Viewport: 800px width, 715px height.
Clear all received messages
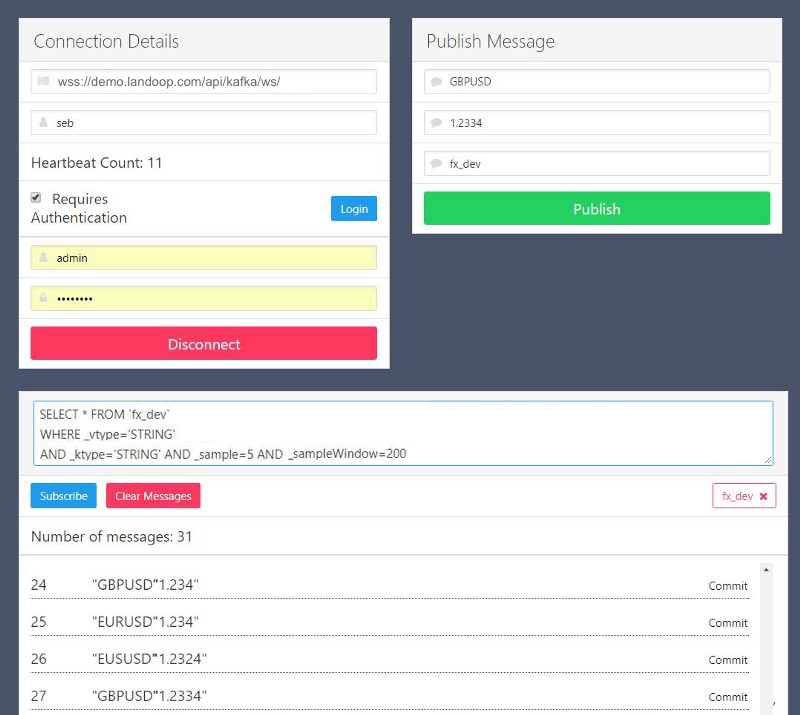pyautogui.click(x=152, y=495)
